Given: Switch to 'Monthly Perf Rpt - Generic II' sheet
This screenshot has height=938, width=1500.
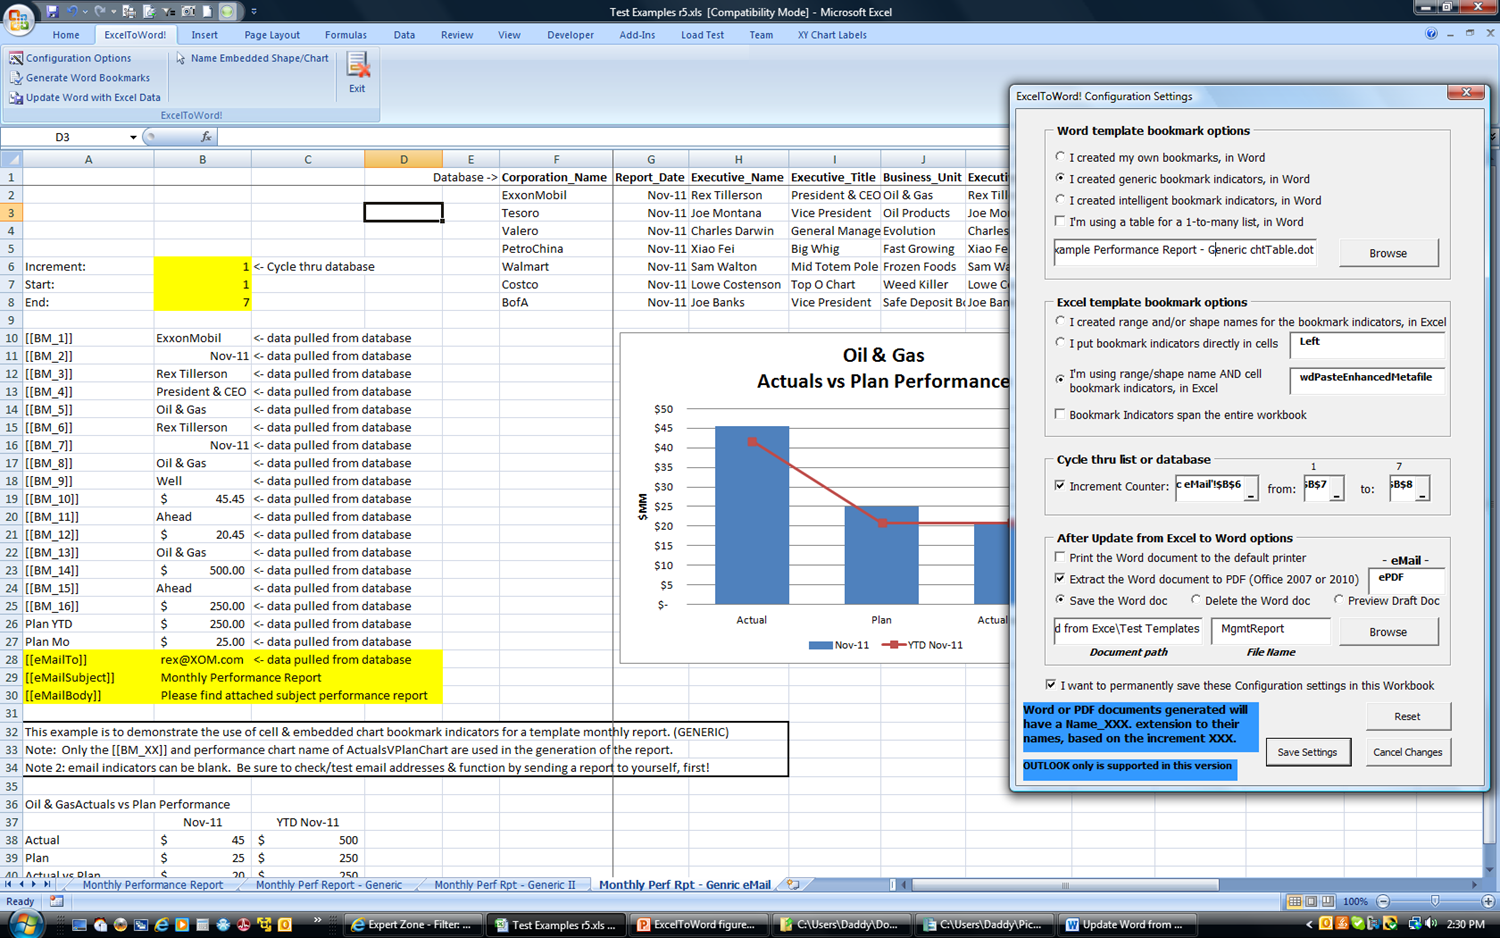Looking at the screenshot, I should click(505, 885).
